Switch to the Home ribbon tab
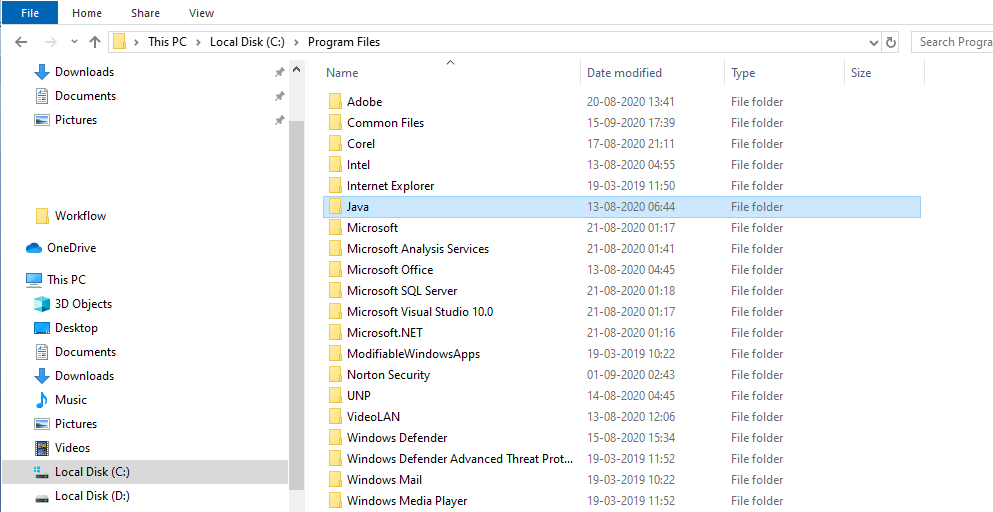The height and width of the screenshot is (512, 993). click(87, 13)
